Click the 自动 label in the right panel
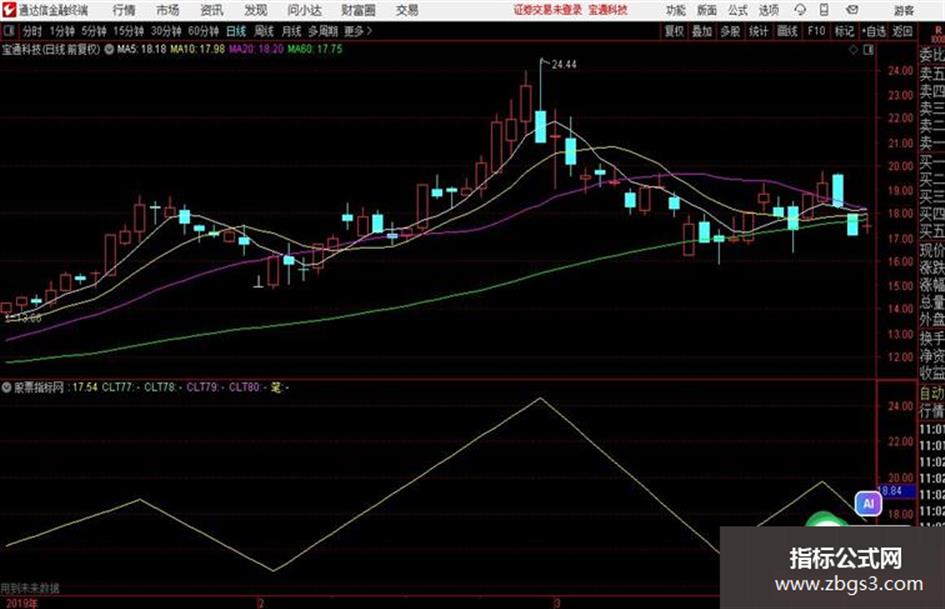This screenshot has height=609, width=945. [x=932, y=394]
